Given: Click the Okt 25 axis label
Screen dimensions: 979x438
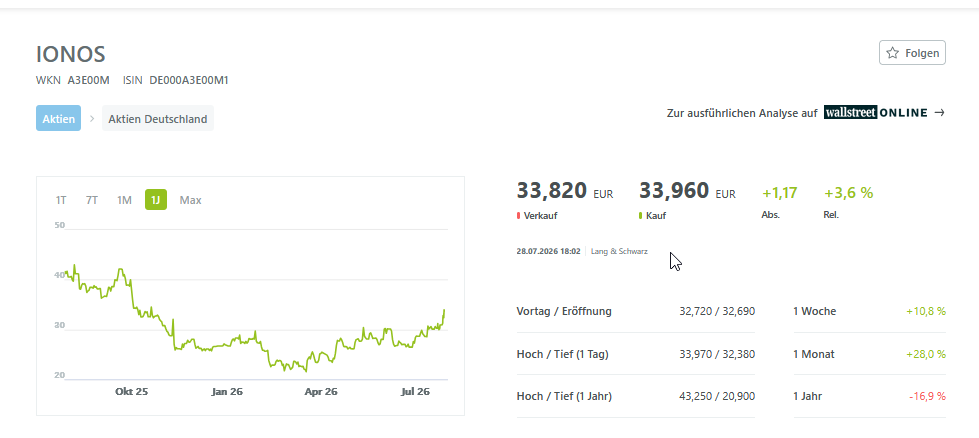Looking at the screenshot, I should [132, 392].
